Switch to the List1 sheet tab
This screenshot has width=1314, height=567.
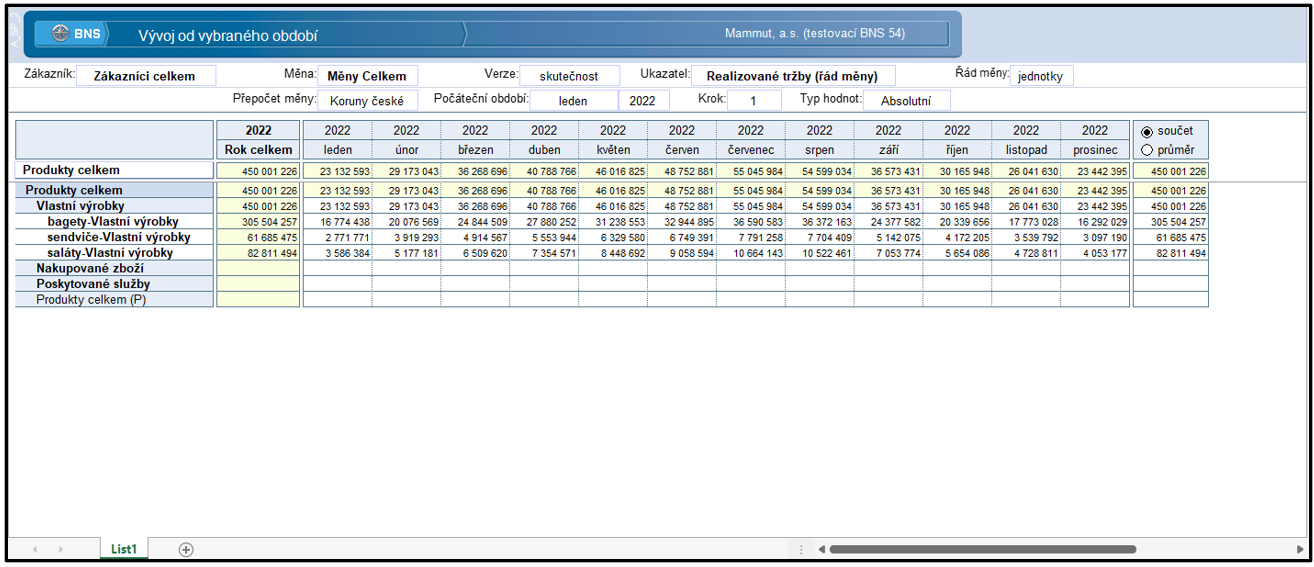[124, 549]
